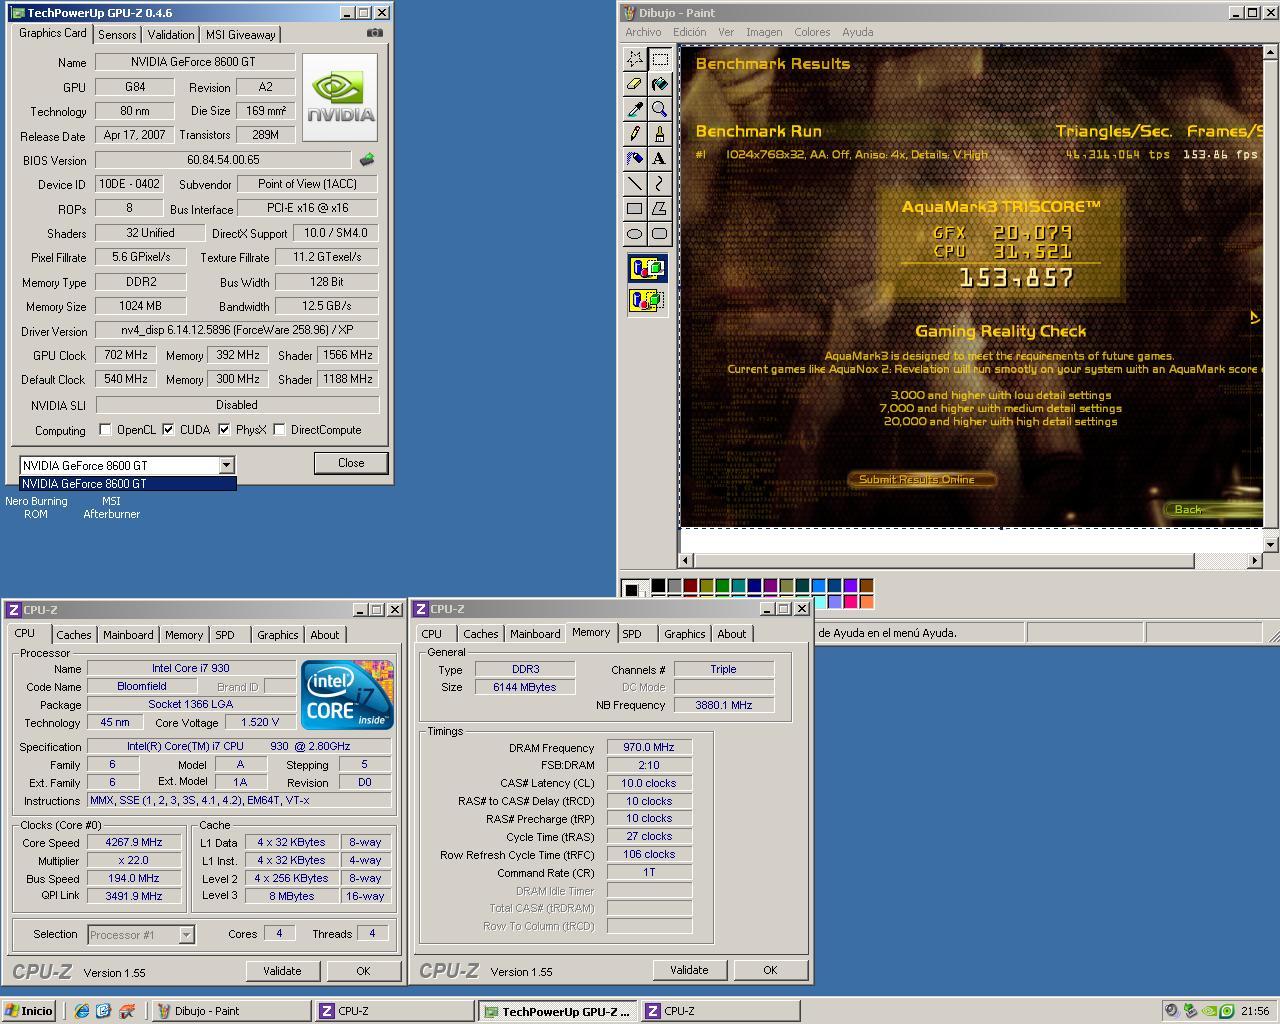Select the Rectangle shape tool
The height and width of the screenshot is (1024, 1280).
click(x=634, y=209)
